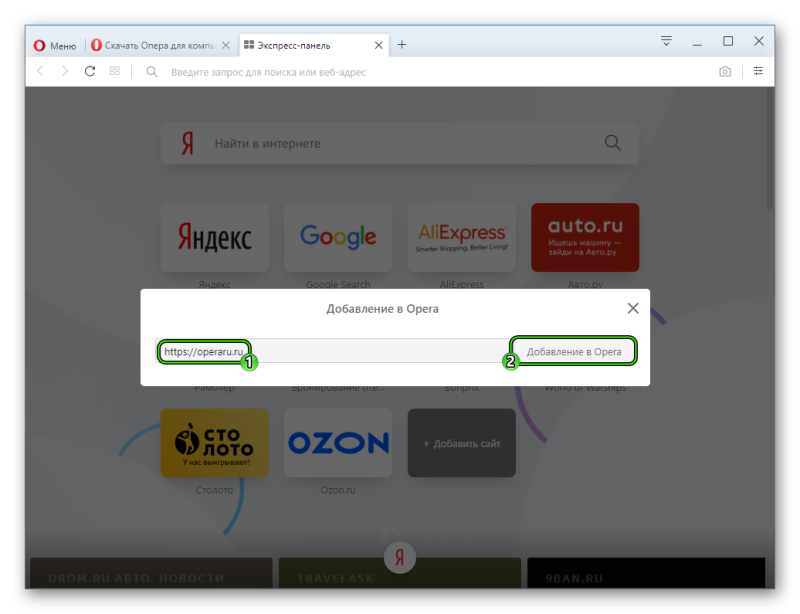This screenshot has width=800, height=614.
Task: Open the AliExpress speed dial tile
Action: coord(462,237)
